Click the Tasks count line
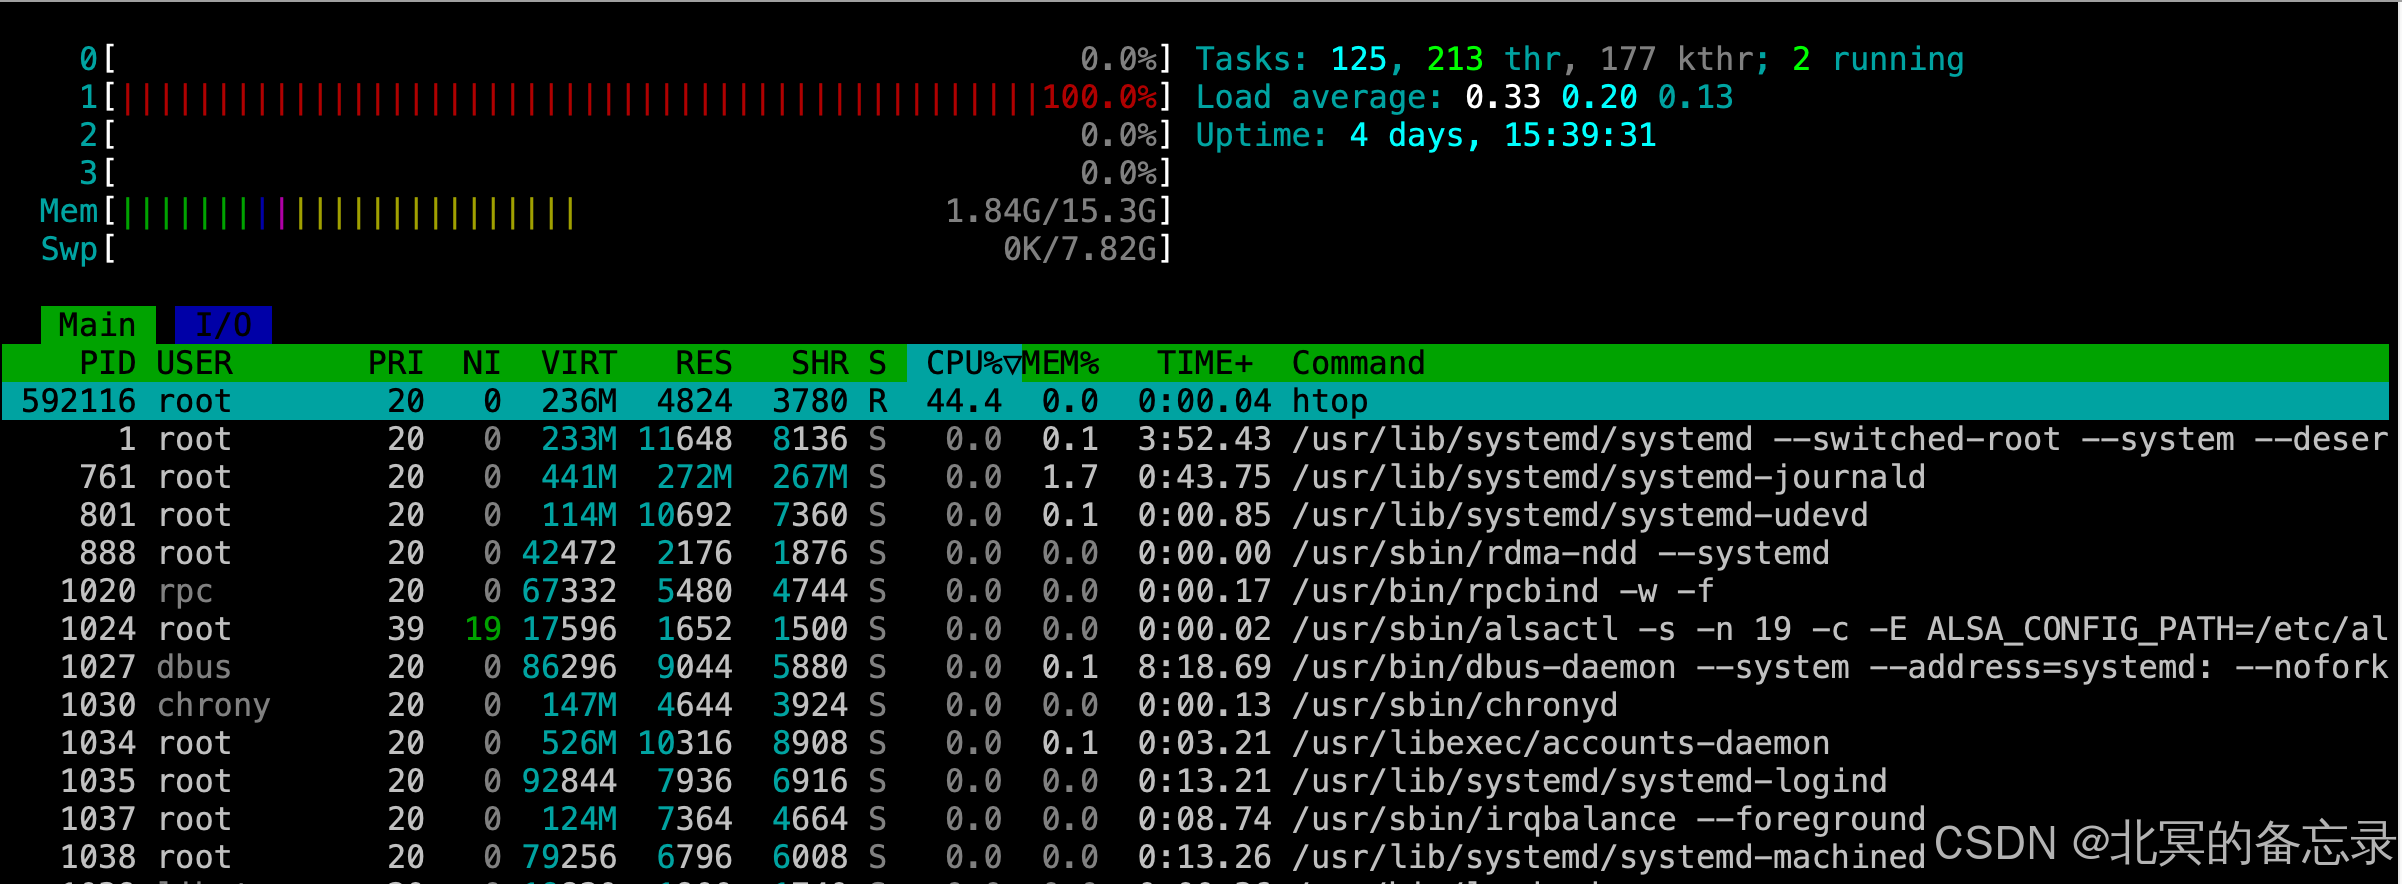The width and height of the screenshot is (2402, 884). coord(1580,59)
